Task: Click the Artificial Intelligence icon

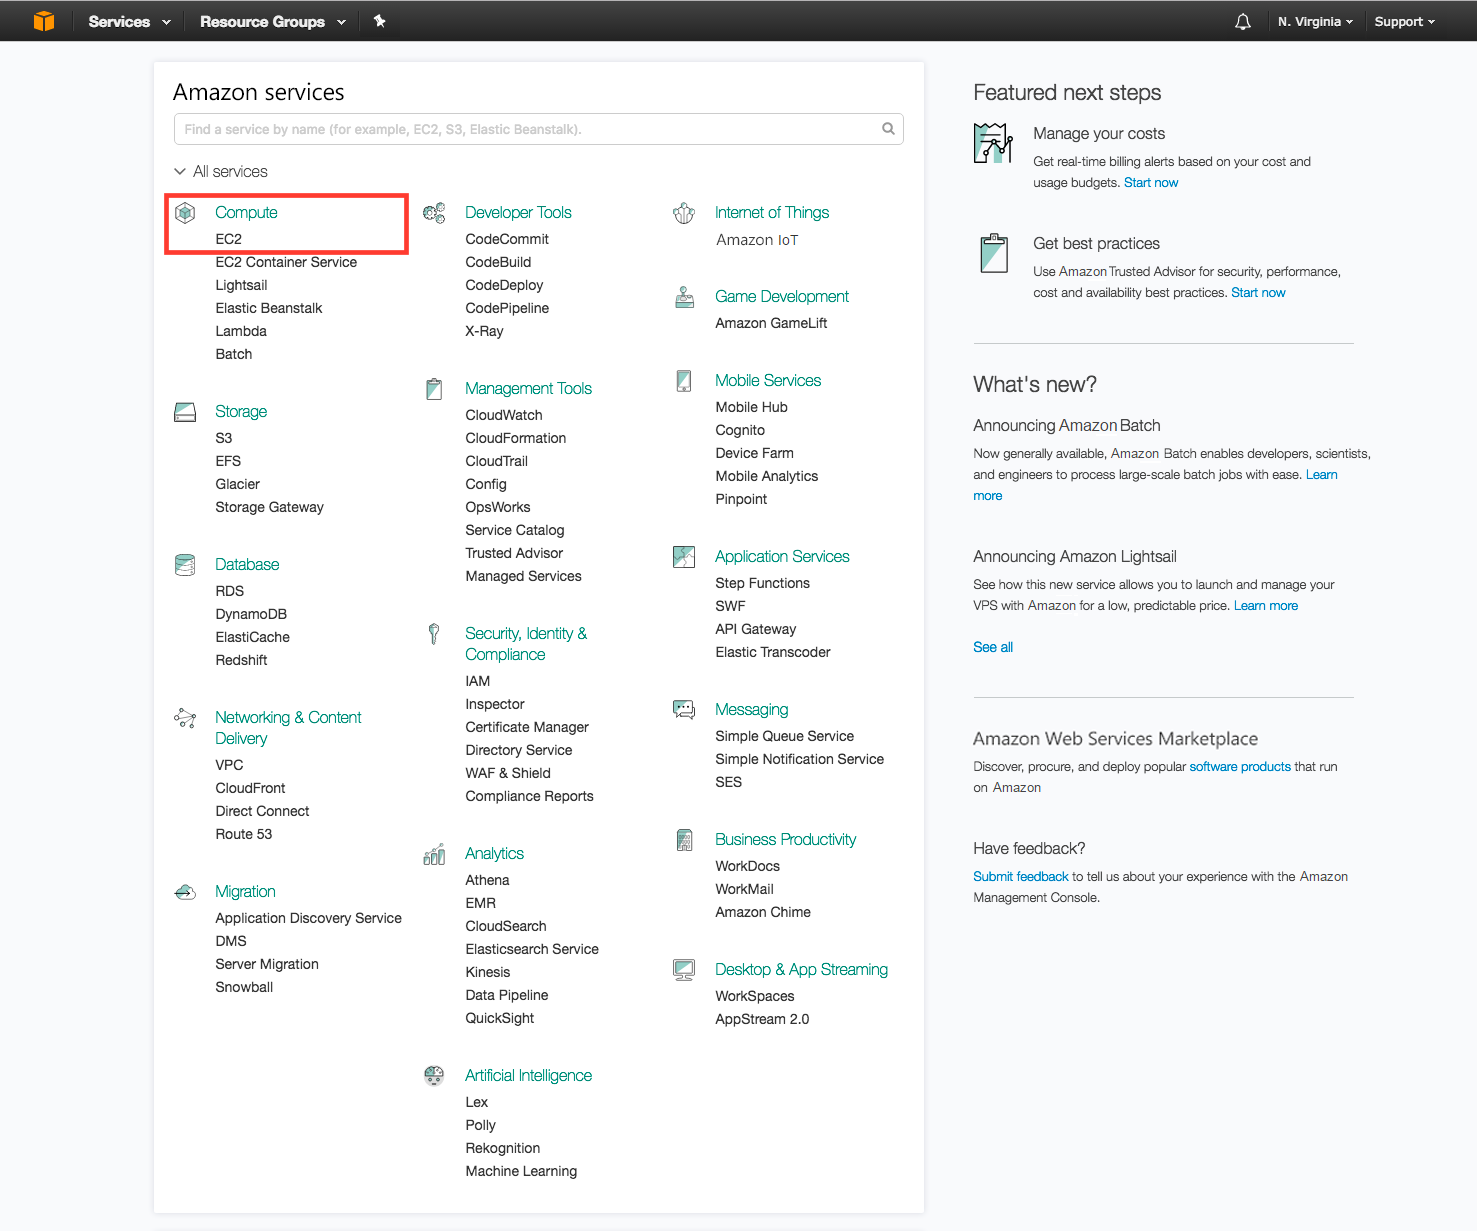Action: (x=434, y=1075)
